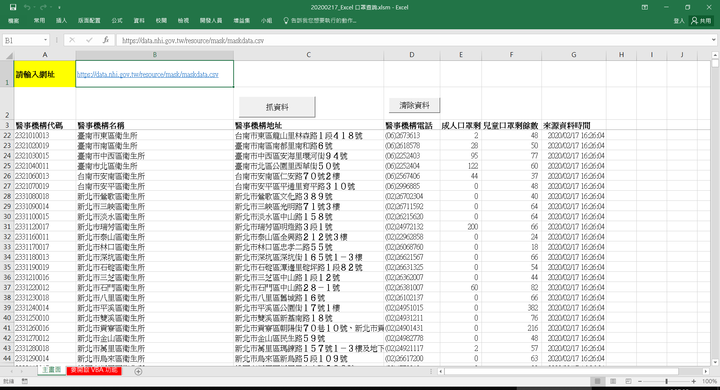Select cell containing 新北市淡水區衛生所
This screenshot has width=720, height=390.
[x=155, y=217]
